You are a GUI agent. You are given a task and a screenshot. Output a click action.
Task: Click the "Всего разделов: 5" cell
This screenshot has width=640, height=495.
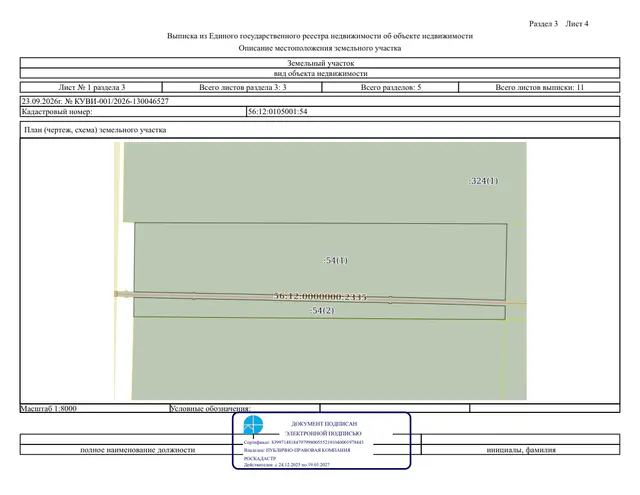click(x=390, y=87)
